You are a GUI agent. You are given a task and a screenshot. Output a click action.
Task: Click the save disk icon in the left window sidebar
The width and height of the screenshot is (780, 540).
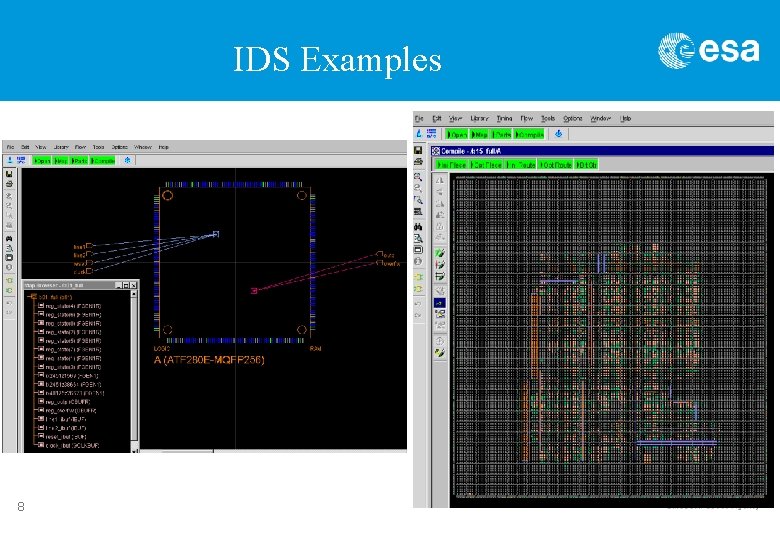coord(9,174)
